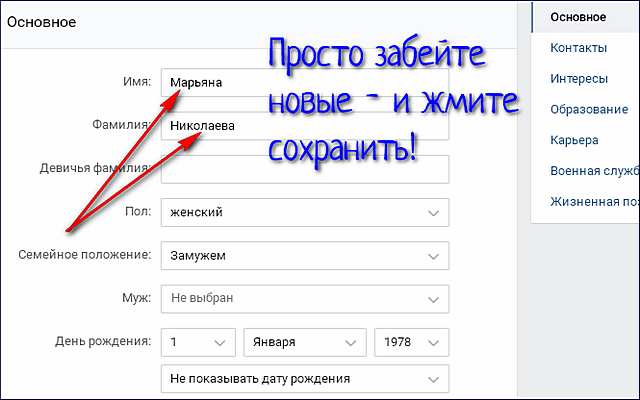This screenshot has height=400, width=640.
Task: Click the Фамилия field containing Николаева
Action: (x=304, y=126)
